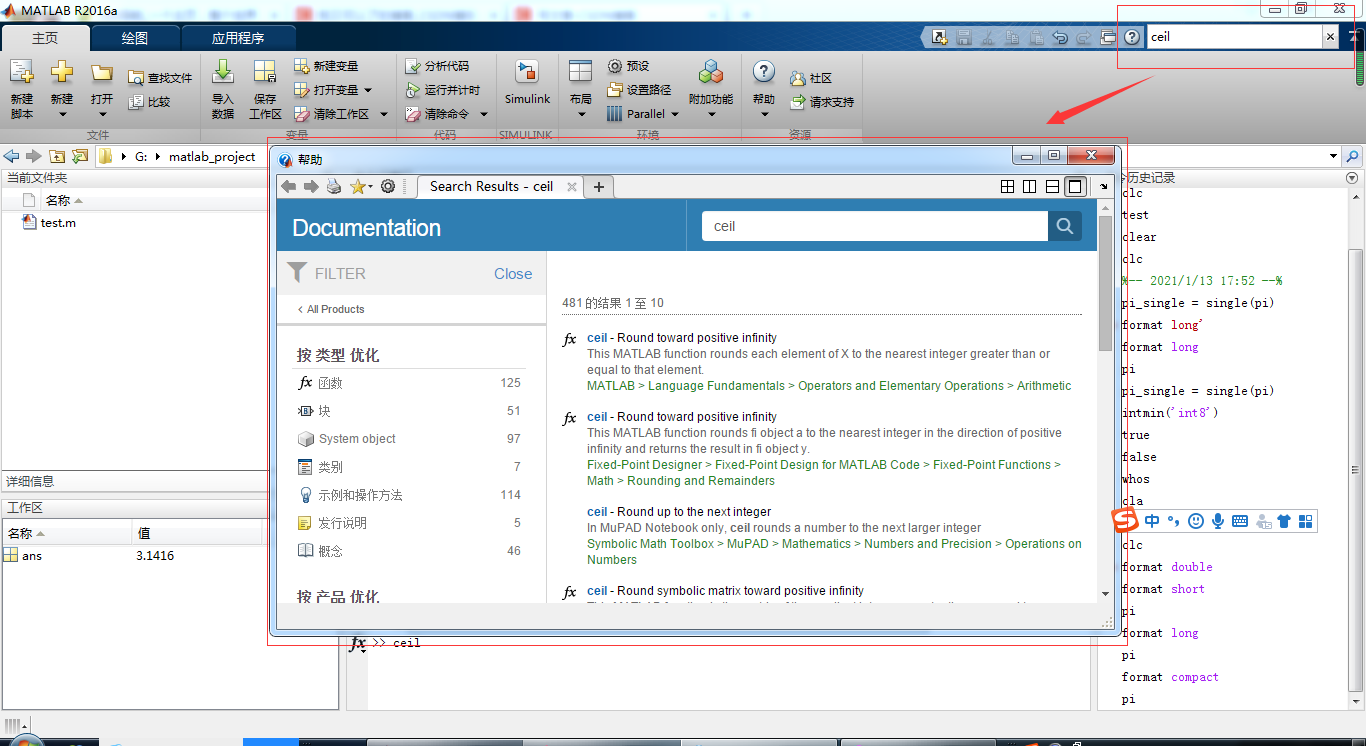Click quick access Help question-mark icon
The image size is (1366, 746).
pos(1132,37)
